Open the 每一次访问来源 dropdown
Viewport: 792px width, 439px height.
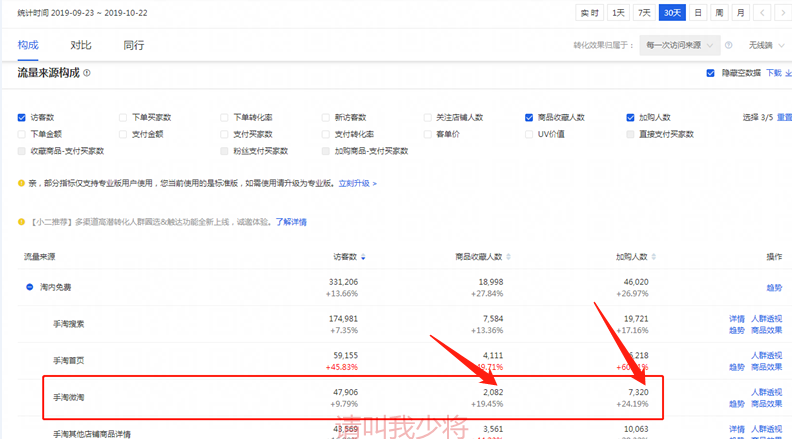(680, 45)
